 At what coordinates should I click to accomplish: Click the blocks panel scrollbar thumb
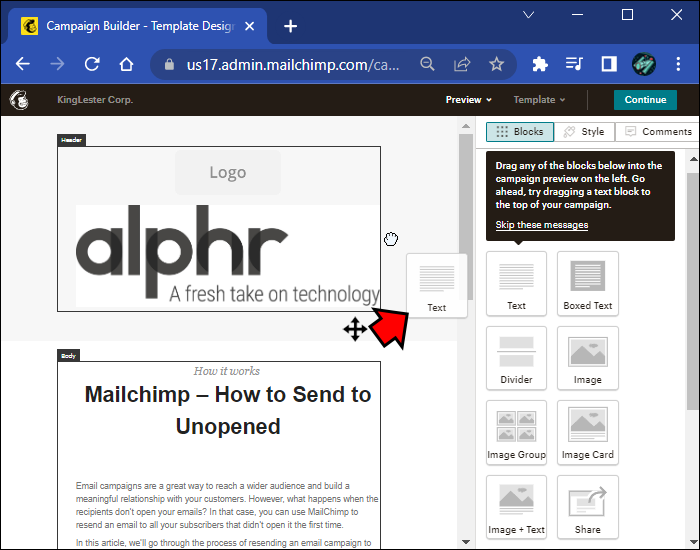coord(693,290)
